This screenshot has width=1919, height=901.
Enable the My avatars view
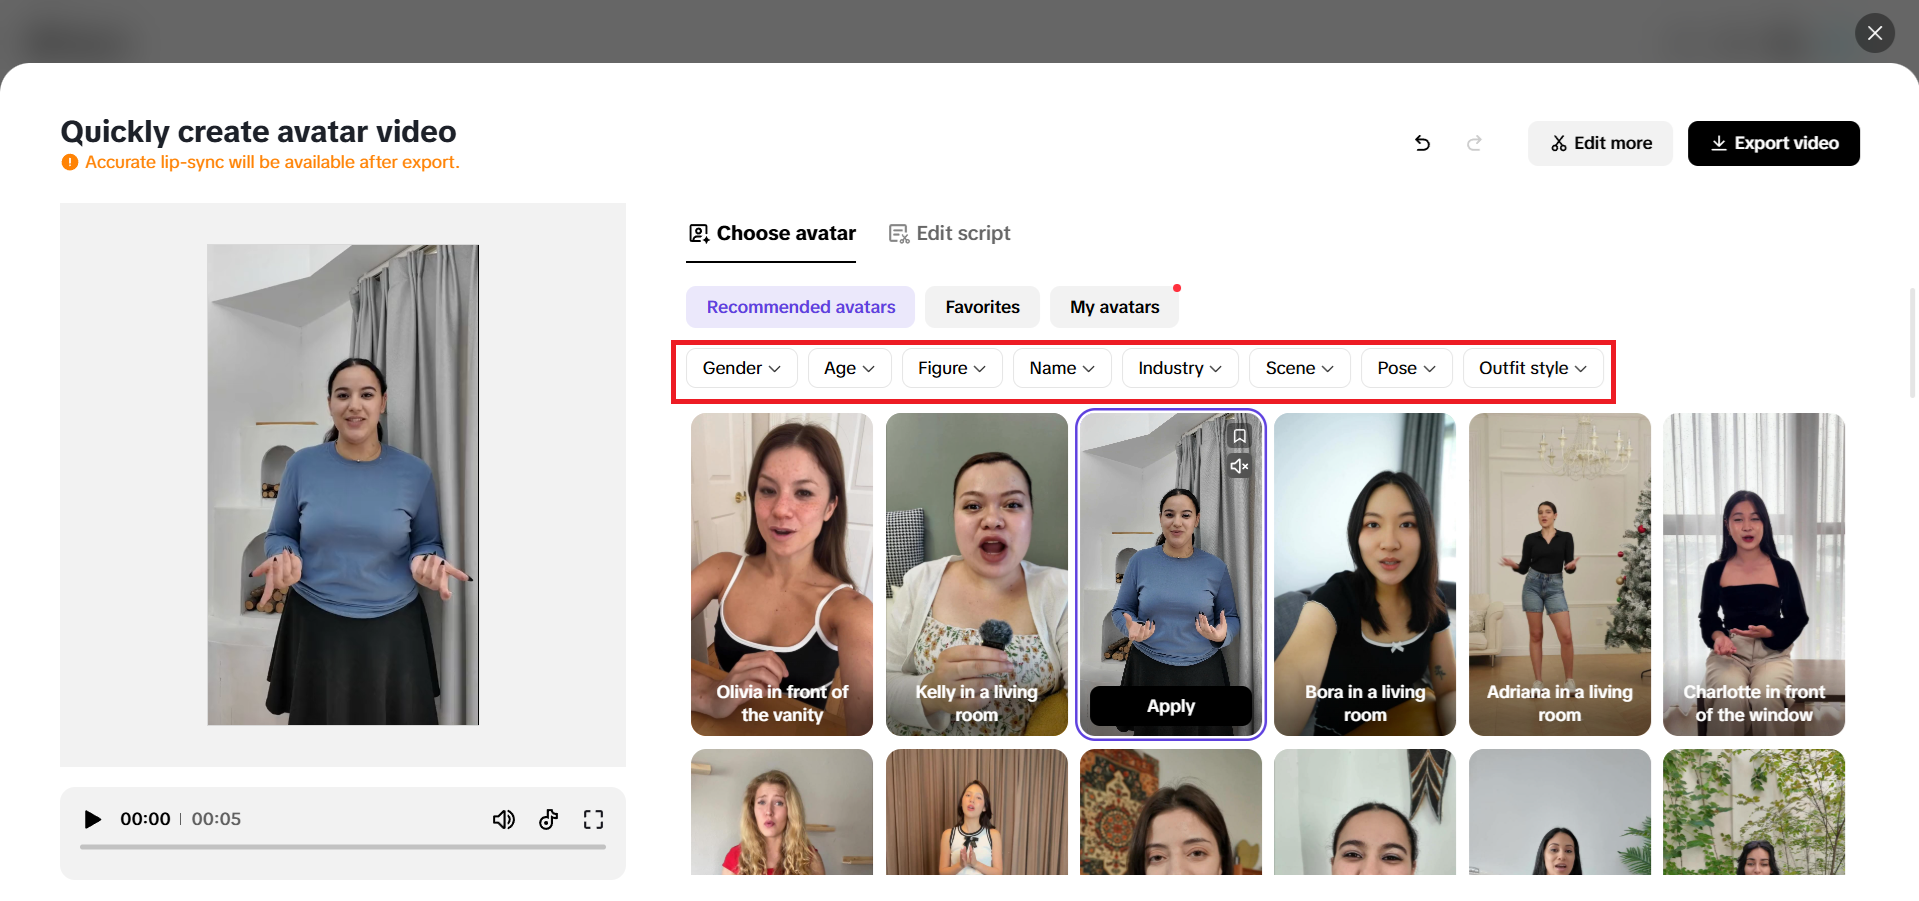1113,306
